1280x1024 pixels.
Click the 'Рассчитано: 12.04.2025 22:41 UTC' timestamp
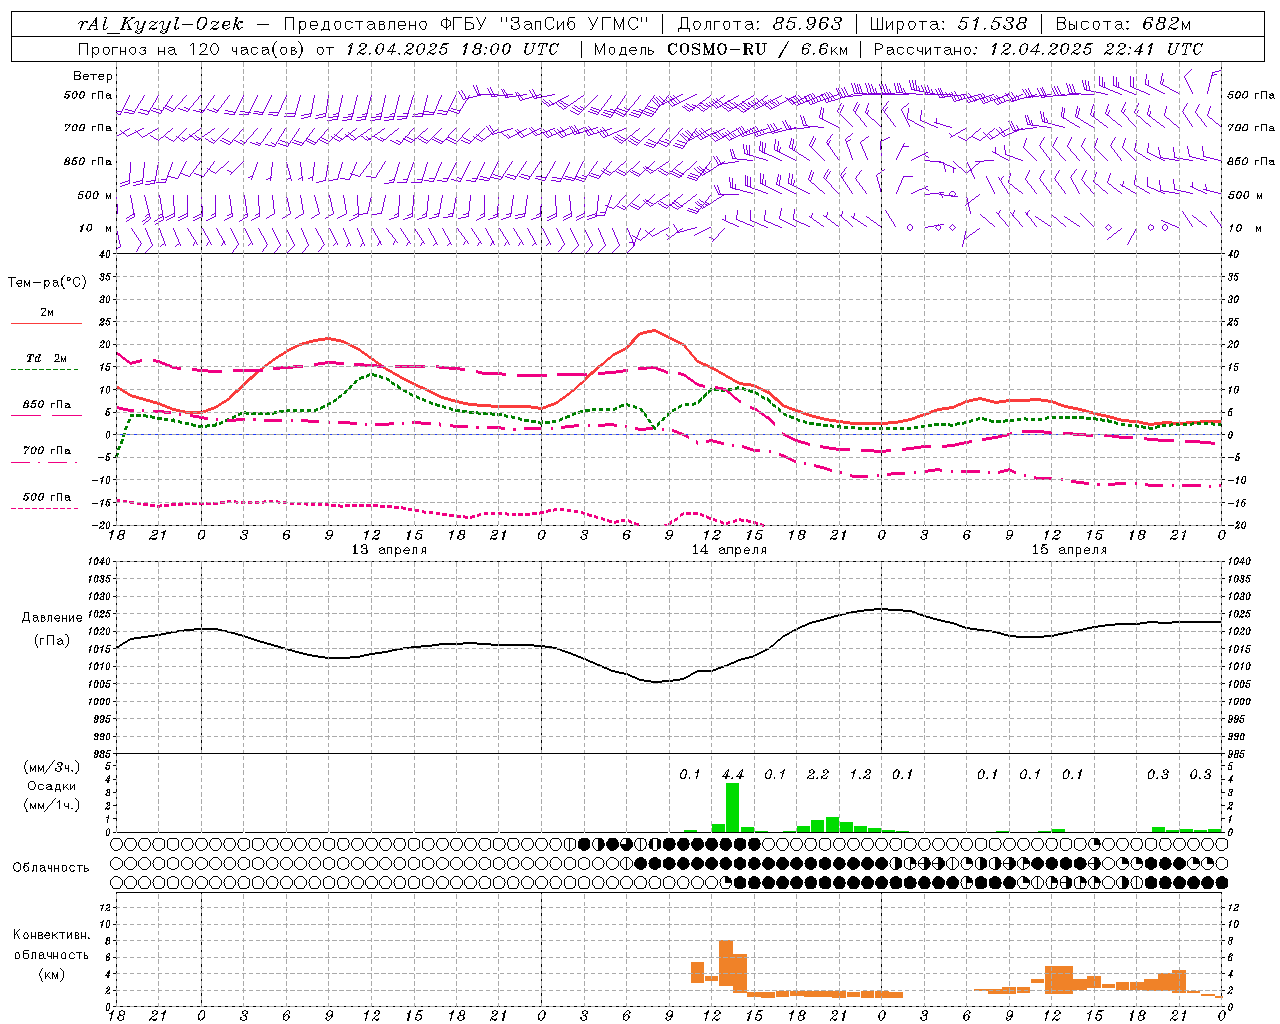1038,49
